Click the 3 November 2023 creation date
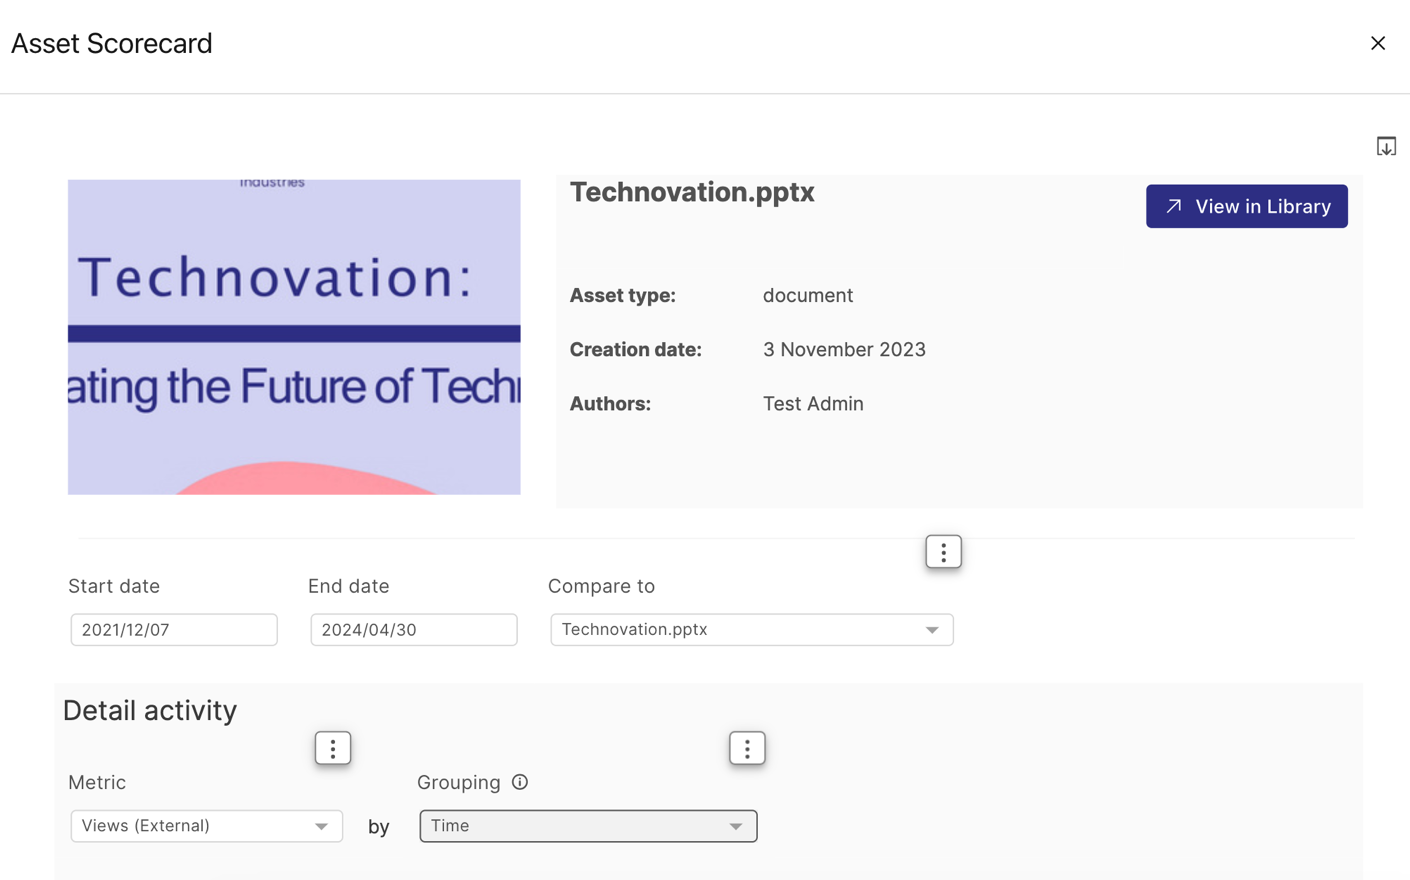 [843, 350]
